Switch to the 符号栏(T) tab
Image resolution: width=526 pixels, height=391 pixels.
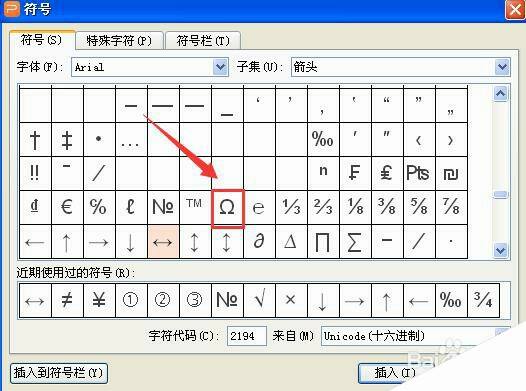[203, 41]
